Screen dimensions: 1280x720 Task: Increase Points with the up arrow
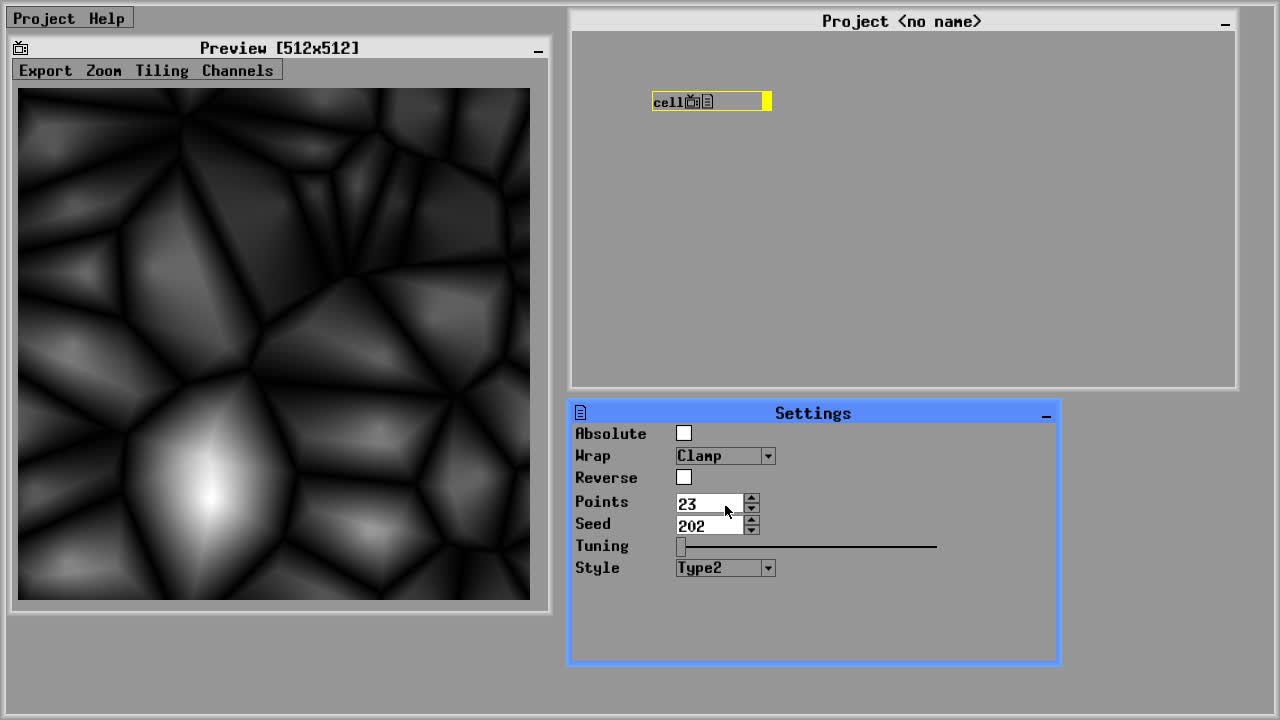[752, 498]
